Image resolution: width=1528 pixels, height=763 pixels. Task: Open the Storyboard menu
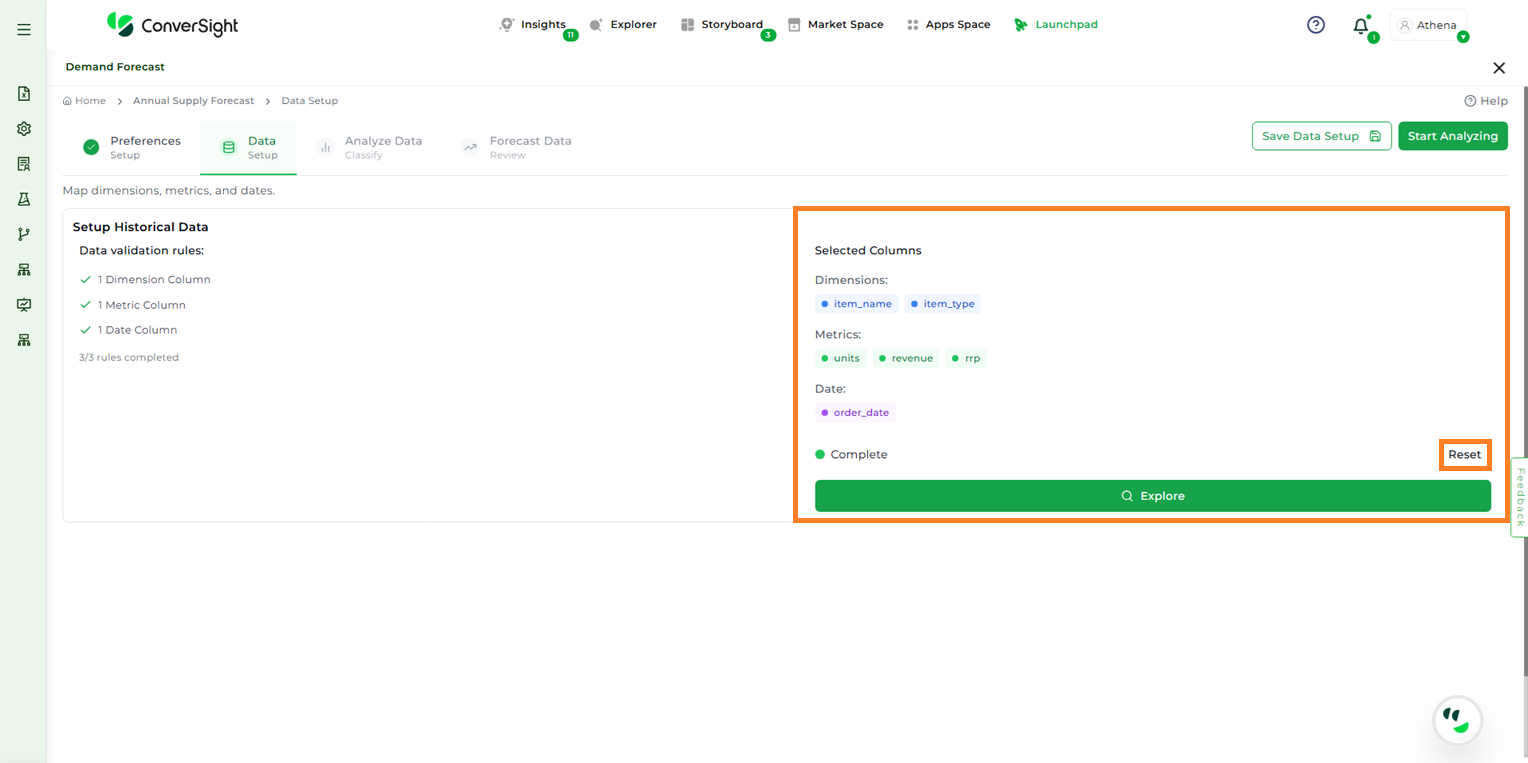pos(721,25)
